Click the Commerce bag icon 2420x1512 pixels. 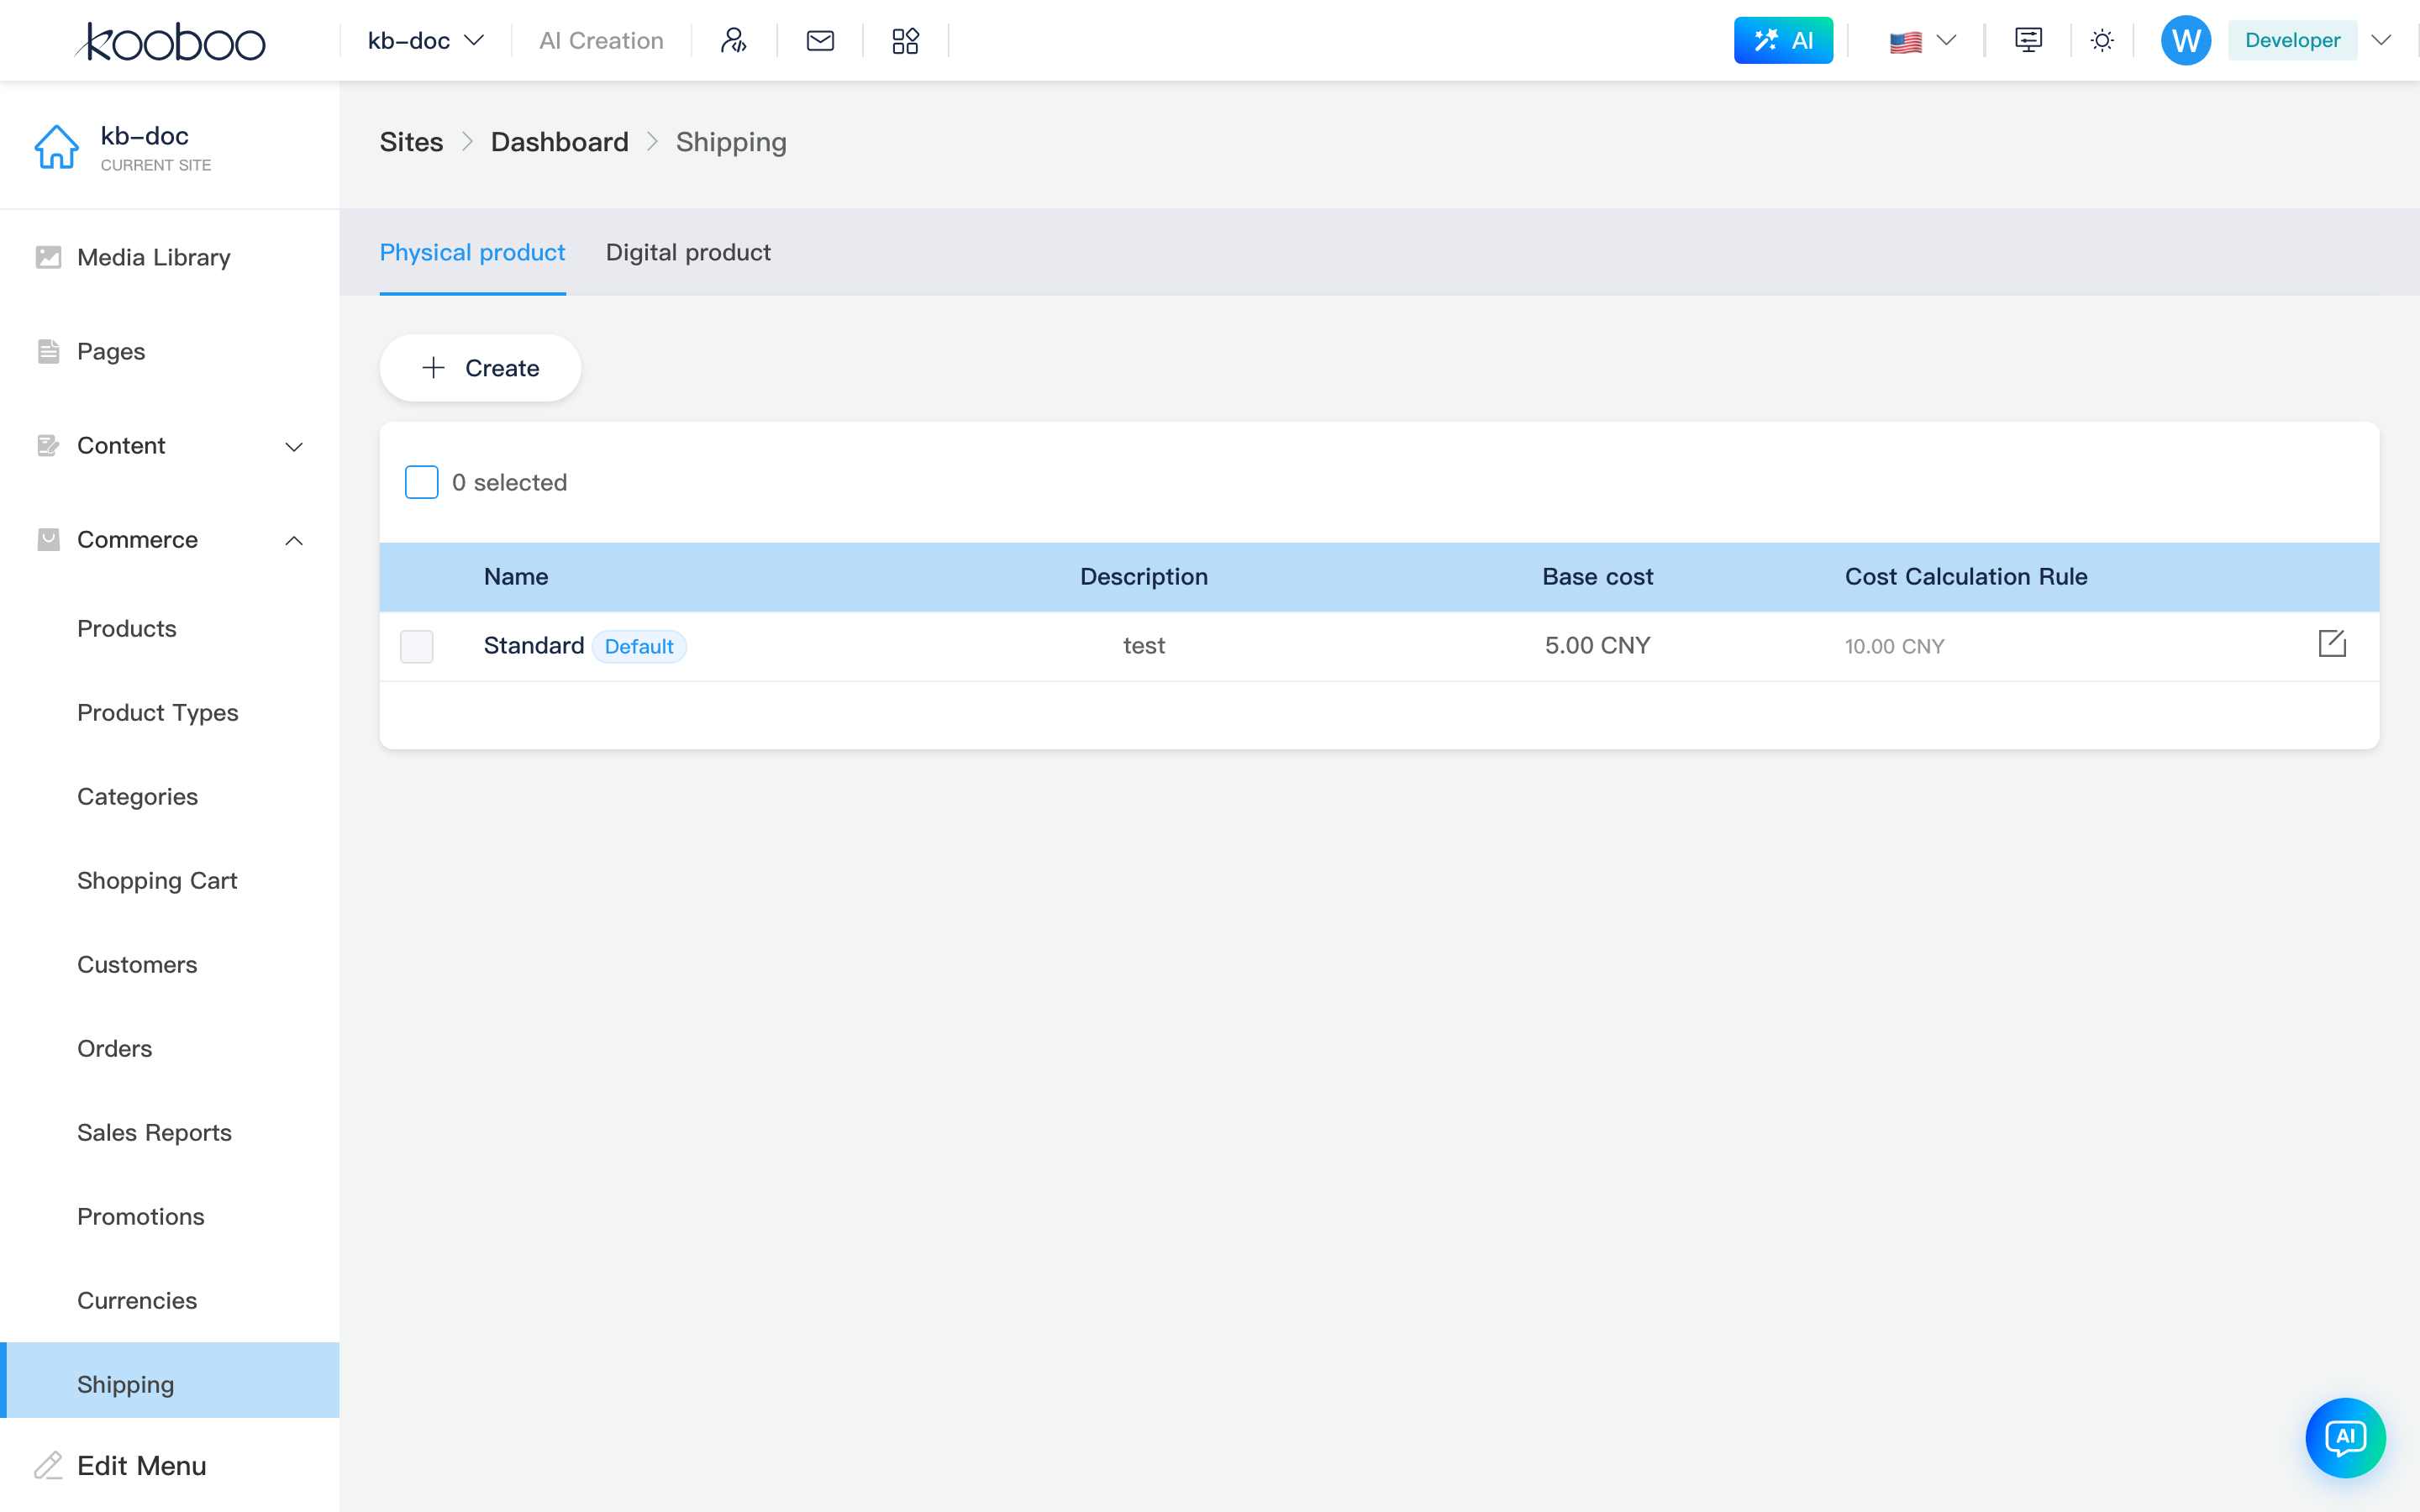[x=48, y=539]
